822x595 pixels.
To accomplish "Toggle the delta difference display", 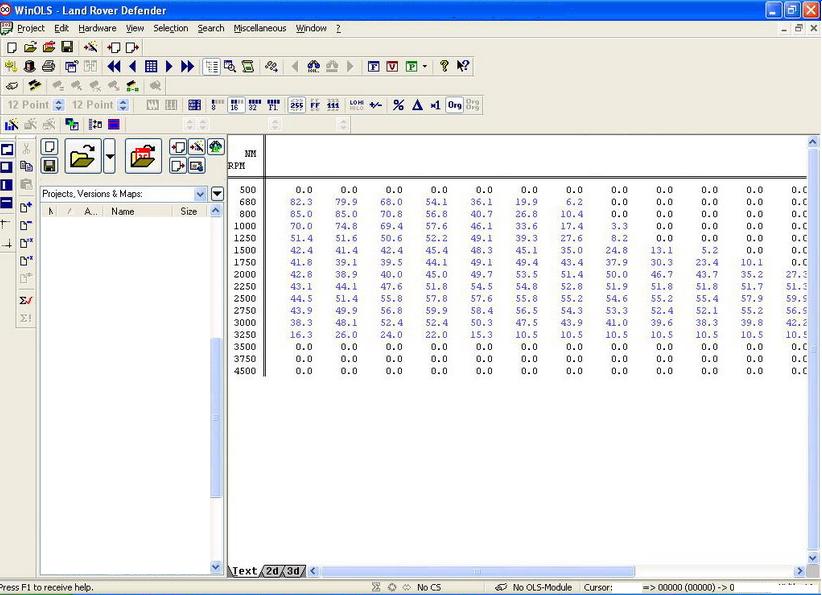I will tap(417, 105).
